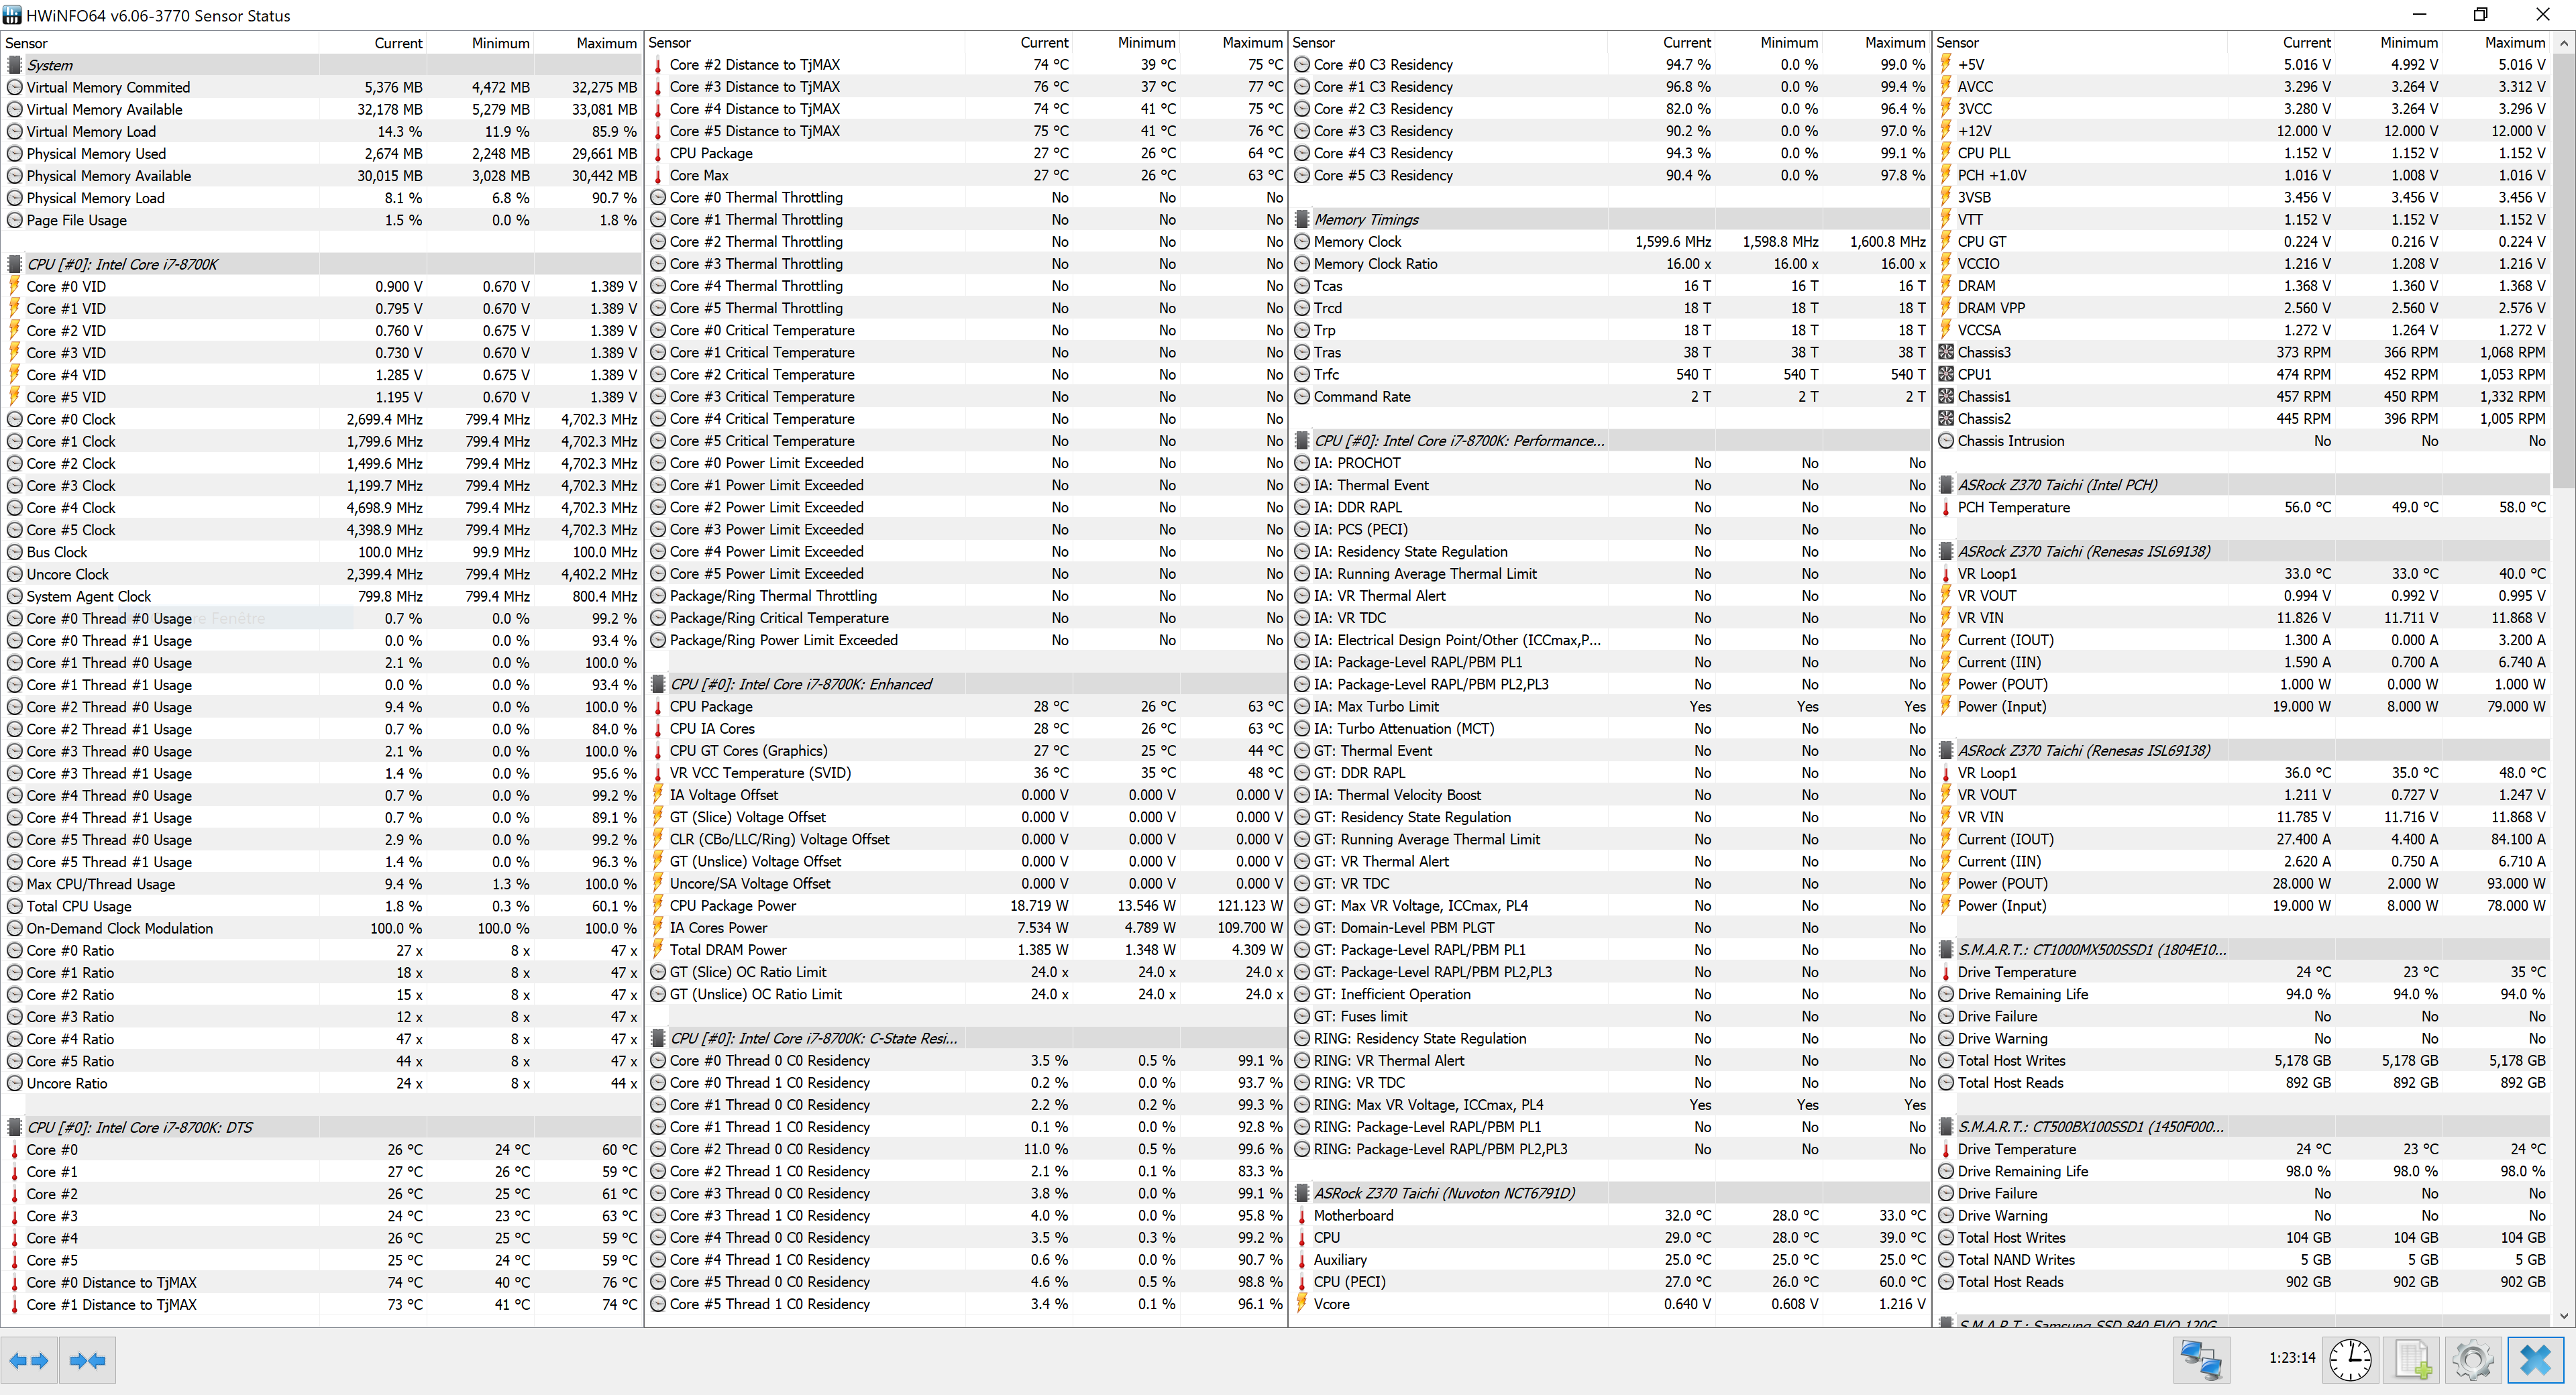Click Maximum column header in rightmost panel
The image size is (2576, 1395).
[x=2514, y=43]
